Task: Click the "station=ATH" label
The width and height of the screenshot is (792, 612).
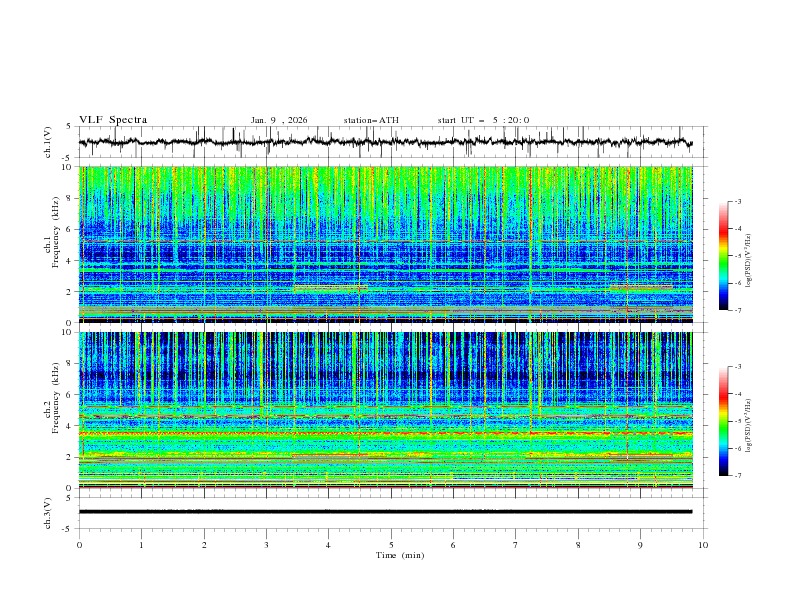Action: (371, 120)
